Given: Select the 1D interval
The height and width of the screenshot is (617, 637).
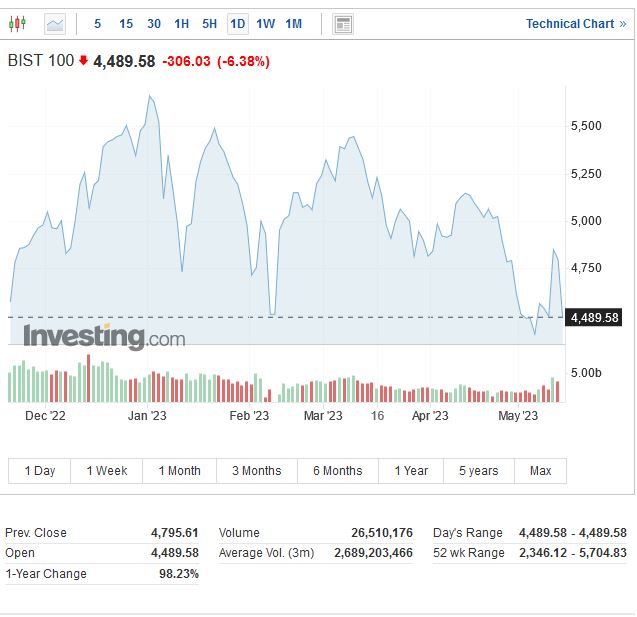Looking at the screenshot, I should [x=237, y=23].
